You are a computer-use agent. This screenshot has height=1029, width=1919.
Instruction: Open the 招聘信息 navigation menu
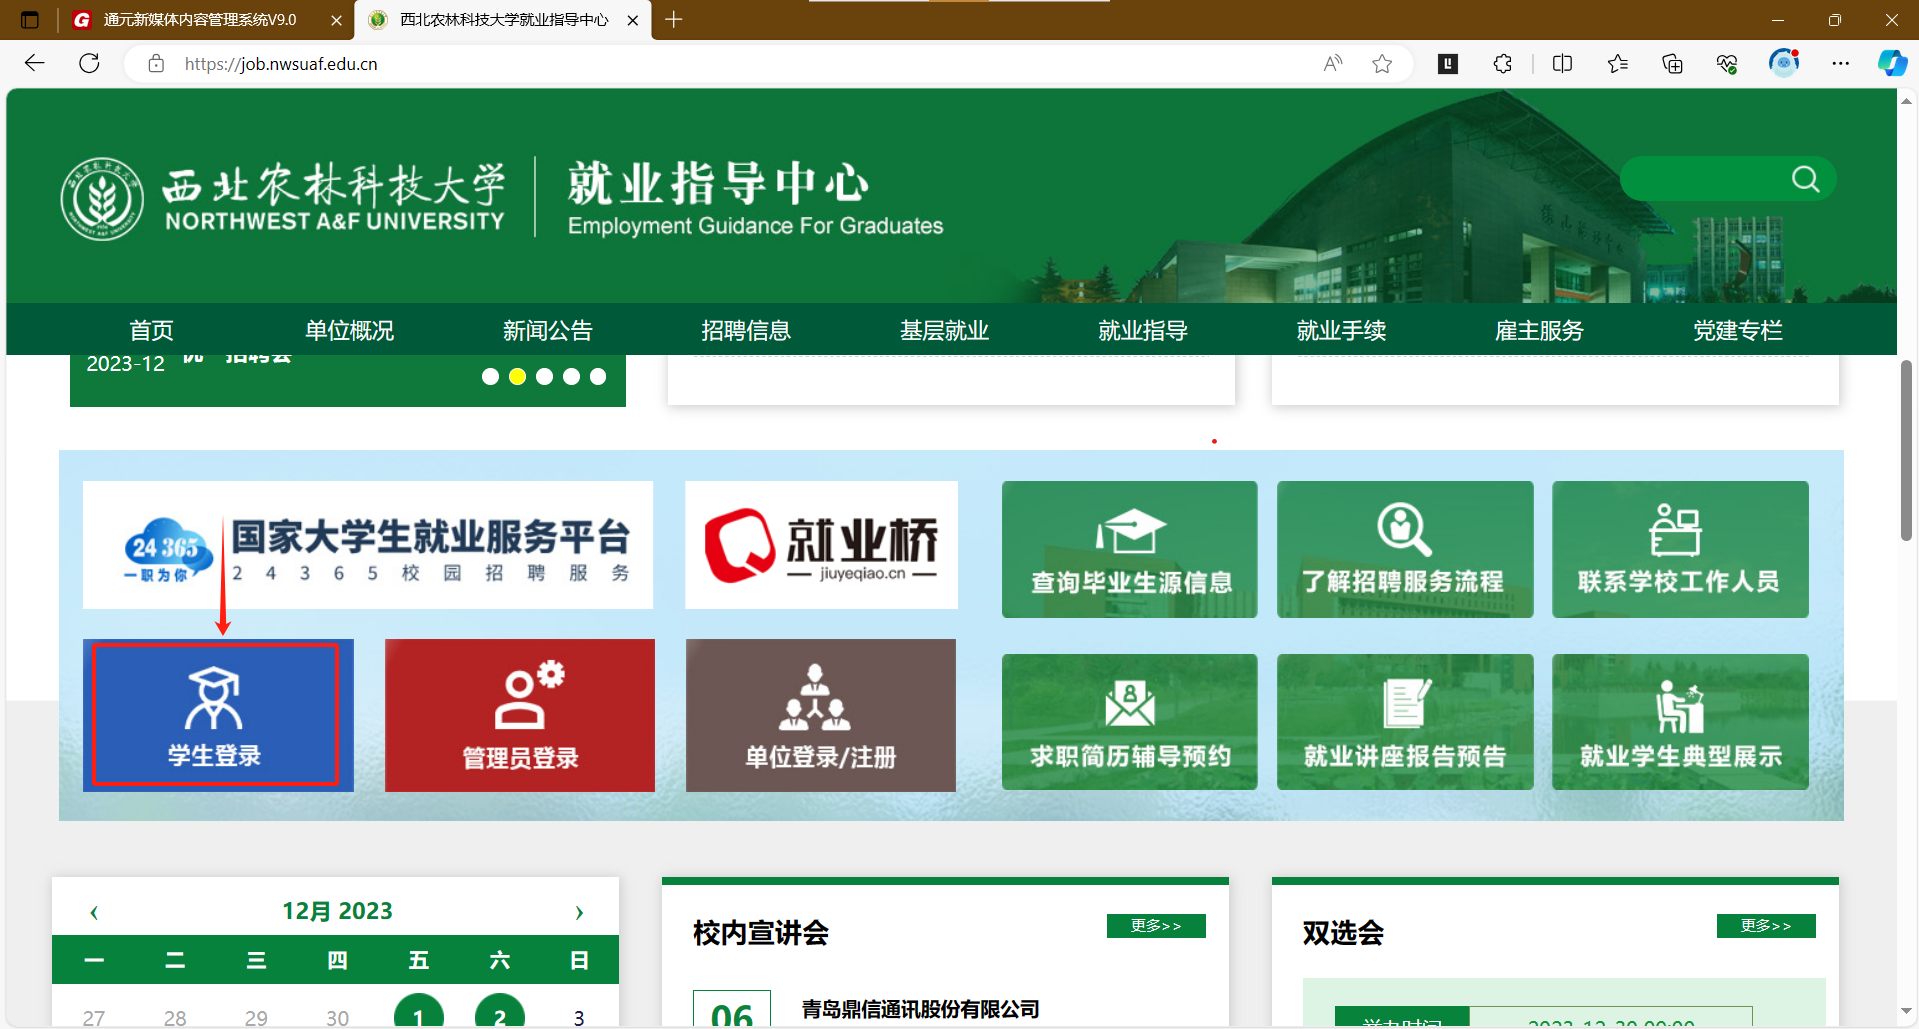click(x=745, y=330)
